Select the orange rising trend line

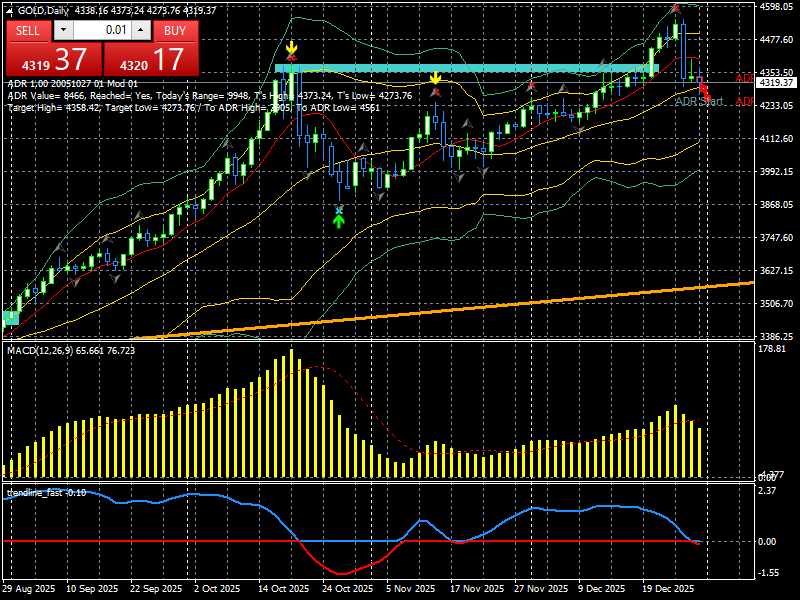click(444, 309)
